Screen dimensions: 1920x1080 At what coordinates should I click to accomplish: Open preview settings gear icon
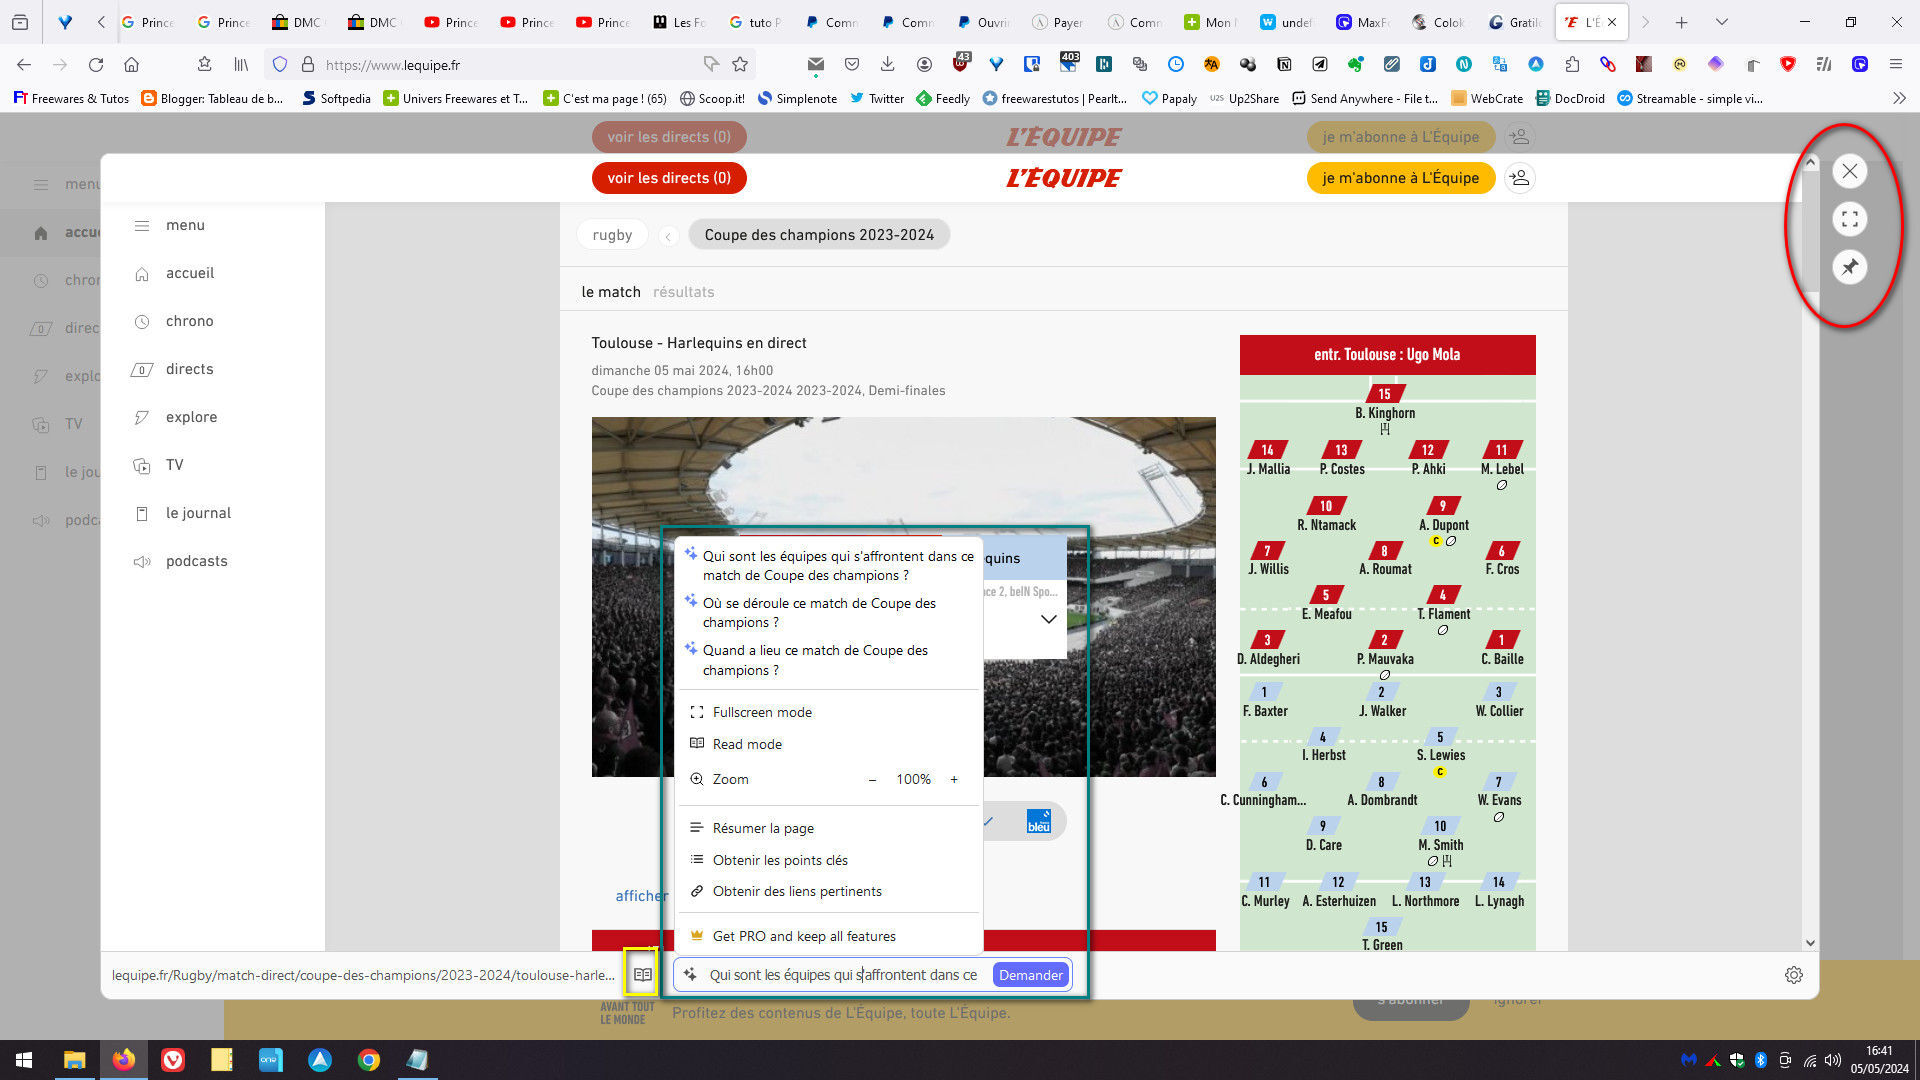1793,975
